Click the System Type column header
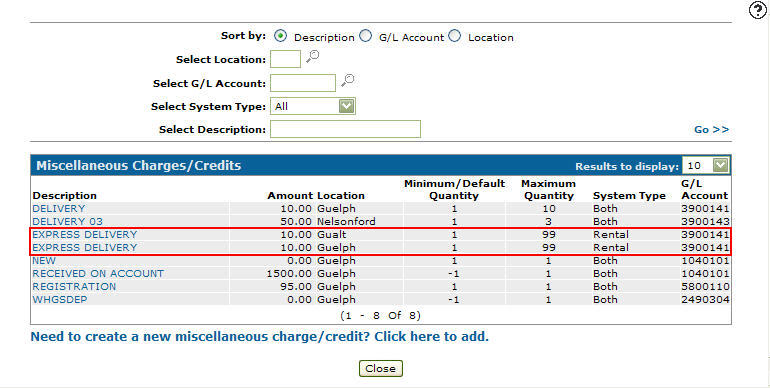Viewport: 770px width, 389px height. (x=629, y=195)
